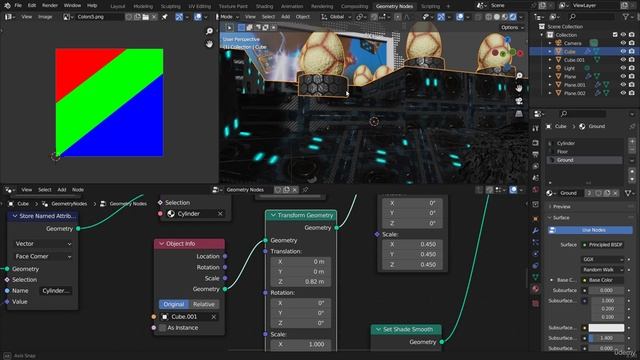Pin the Colors3.png image
This screenshot has width=640, height=360.
pyautogui.click(x=165, y=17)
